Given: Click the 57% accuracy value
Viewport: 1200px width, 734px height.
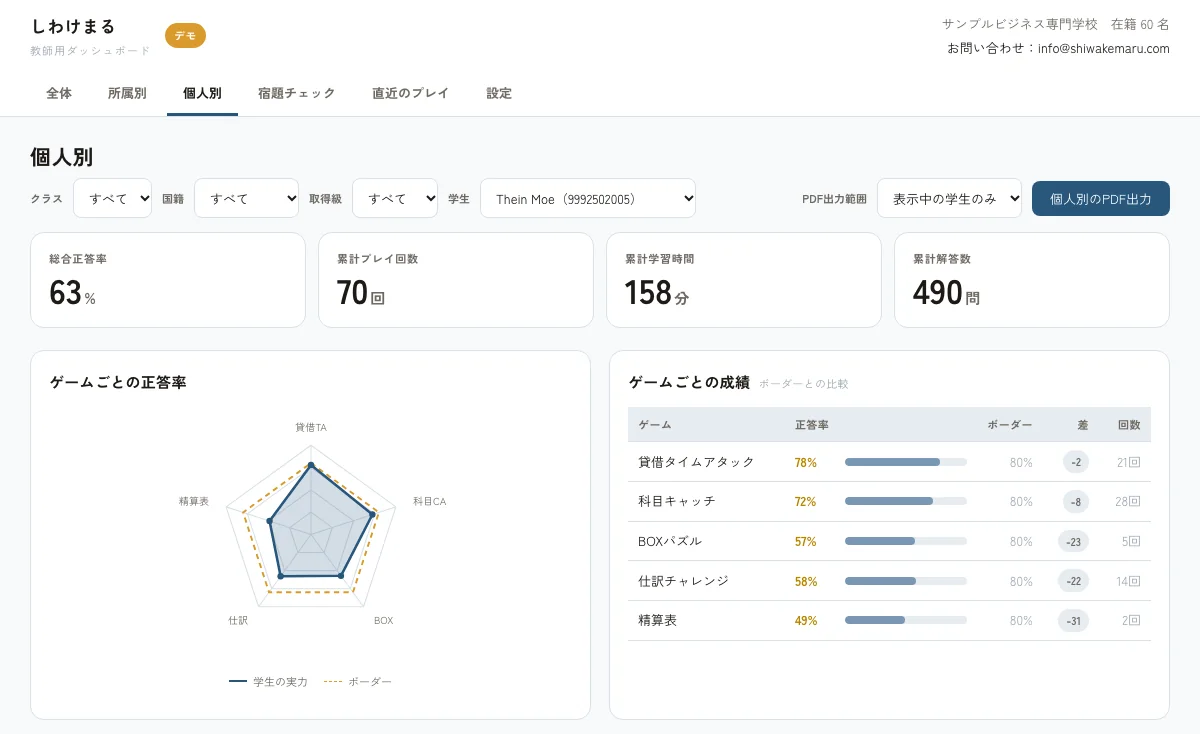Looking at the screenshot, I should click(x=806, y=541).
